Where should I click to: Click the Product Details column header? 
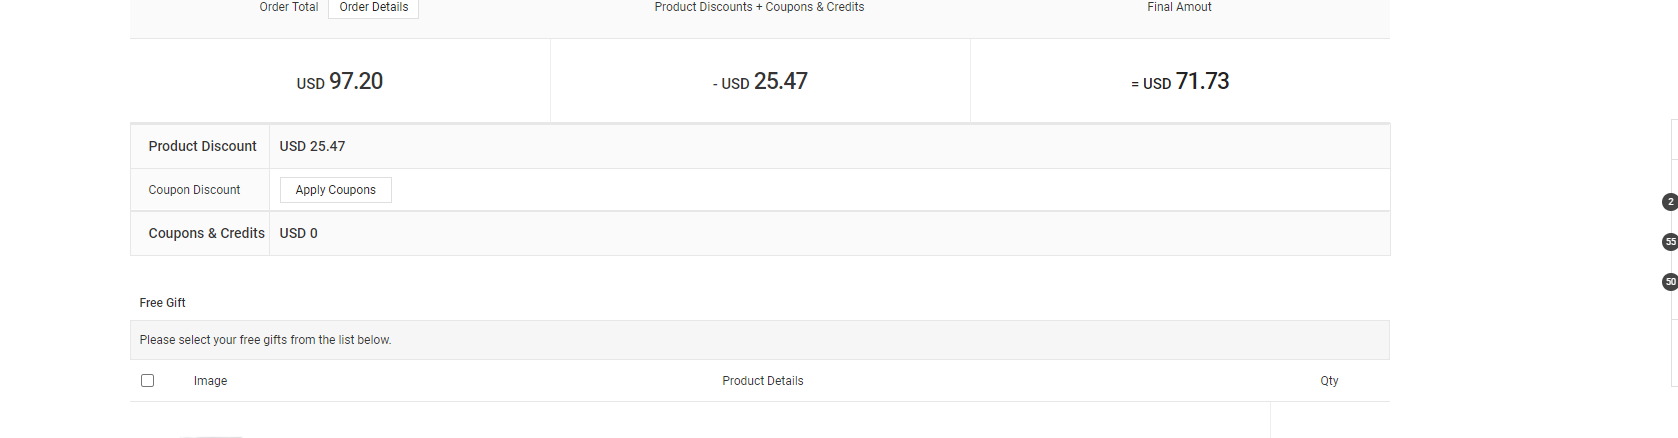coord(763,381)
